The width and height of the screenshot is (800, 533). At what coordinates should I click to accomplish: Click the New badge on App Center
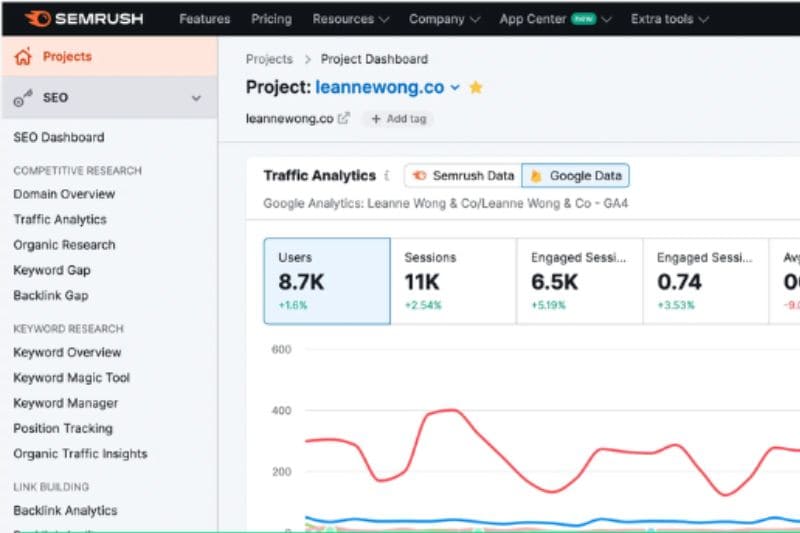click(x=584, y=19)
